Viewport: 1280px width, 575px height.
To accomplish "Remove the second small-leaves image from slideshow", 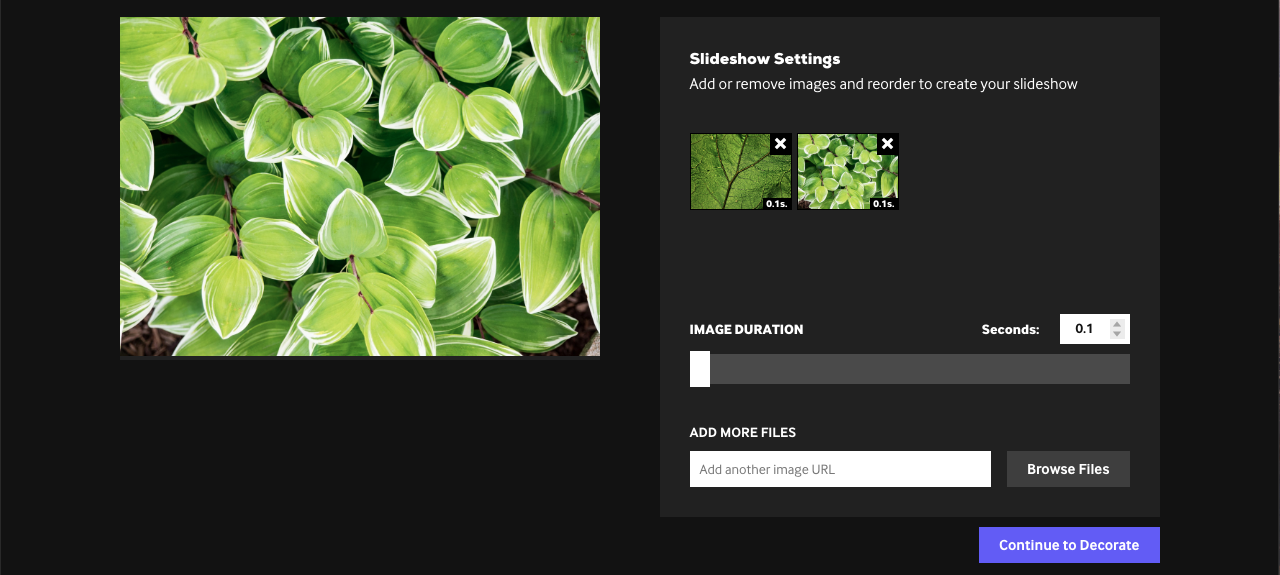I will point(887,144).
